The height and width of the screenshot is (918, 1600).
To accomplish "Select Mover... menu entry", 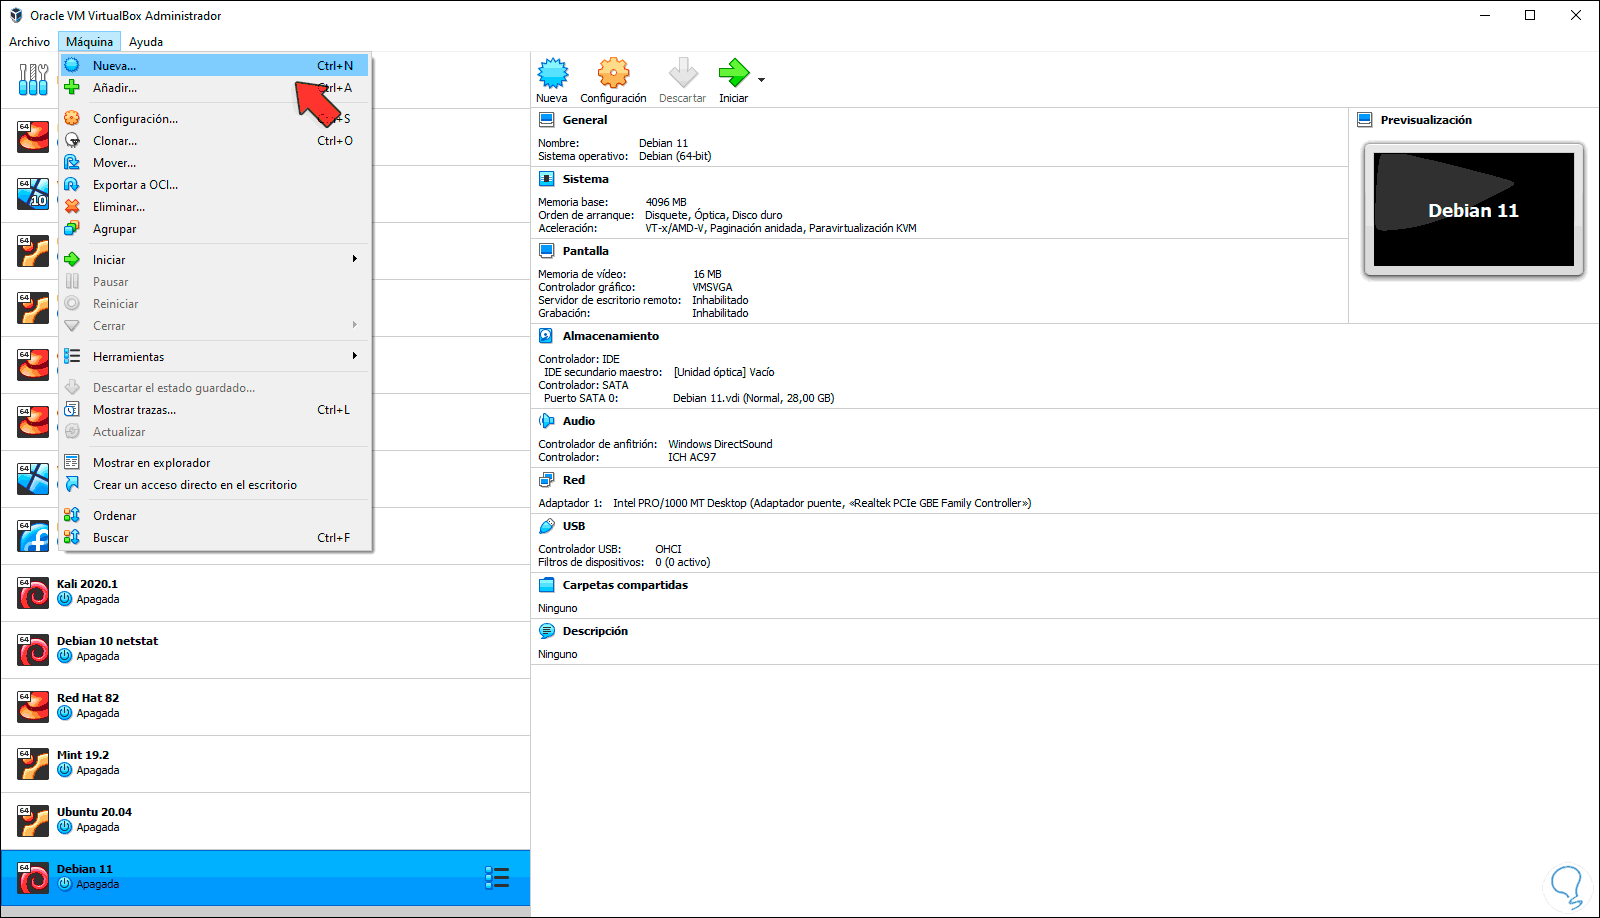I will point(215,163).
